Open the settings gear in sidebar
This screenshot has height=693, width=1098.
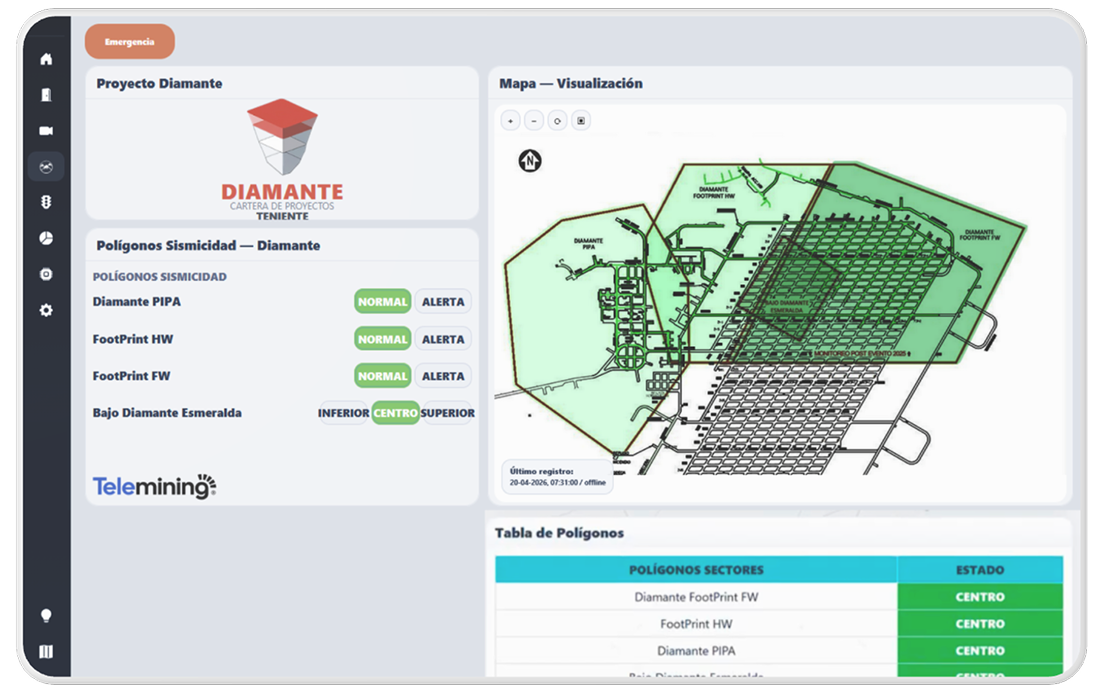(x=46, y=310)
